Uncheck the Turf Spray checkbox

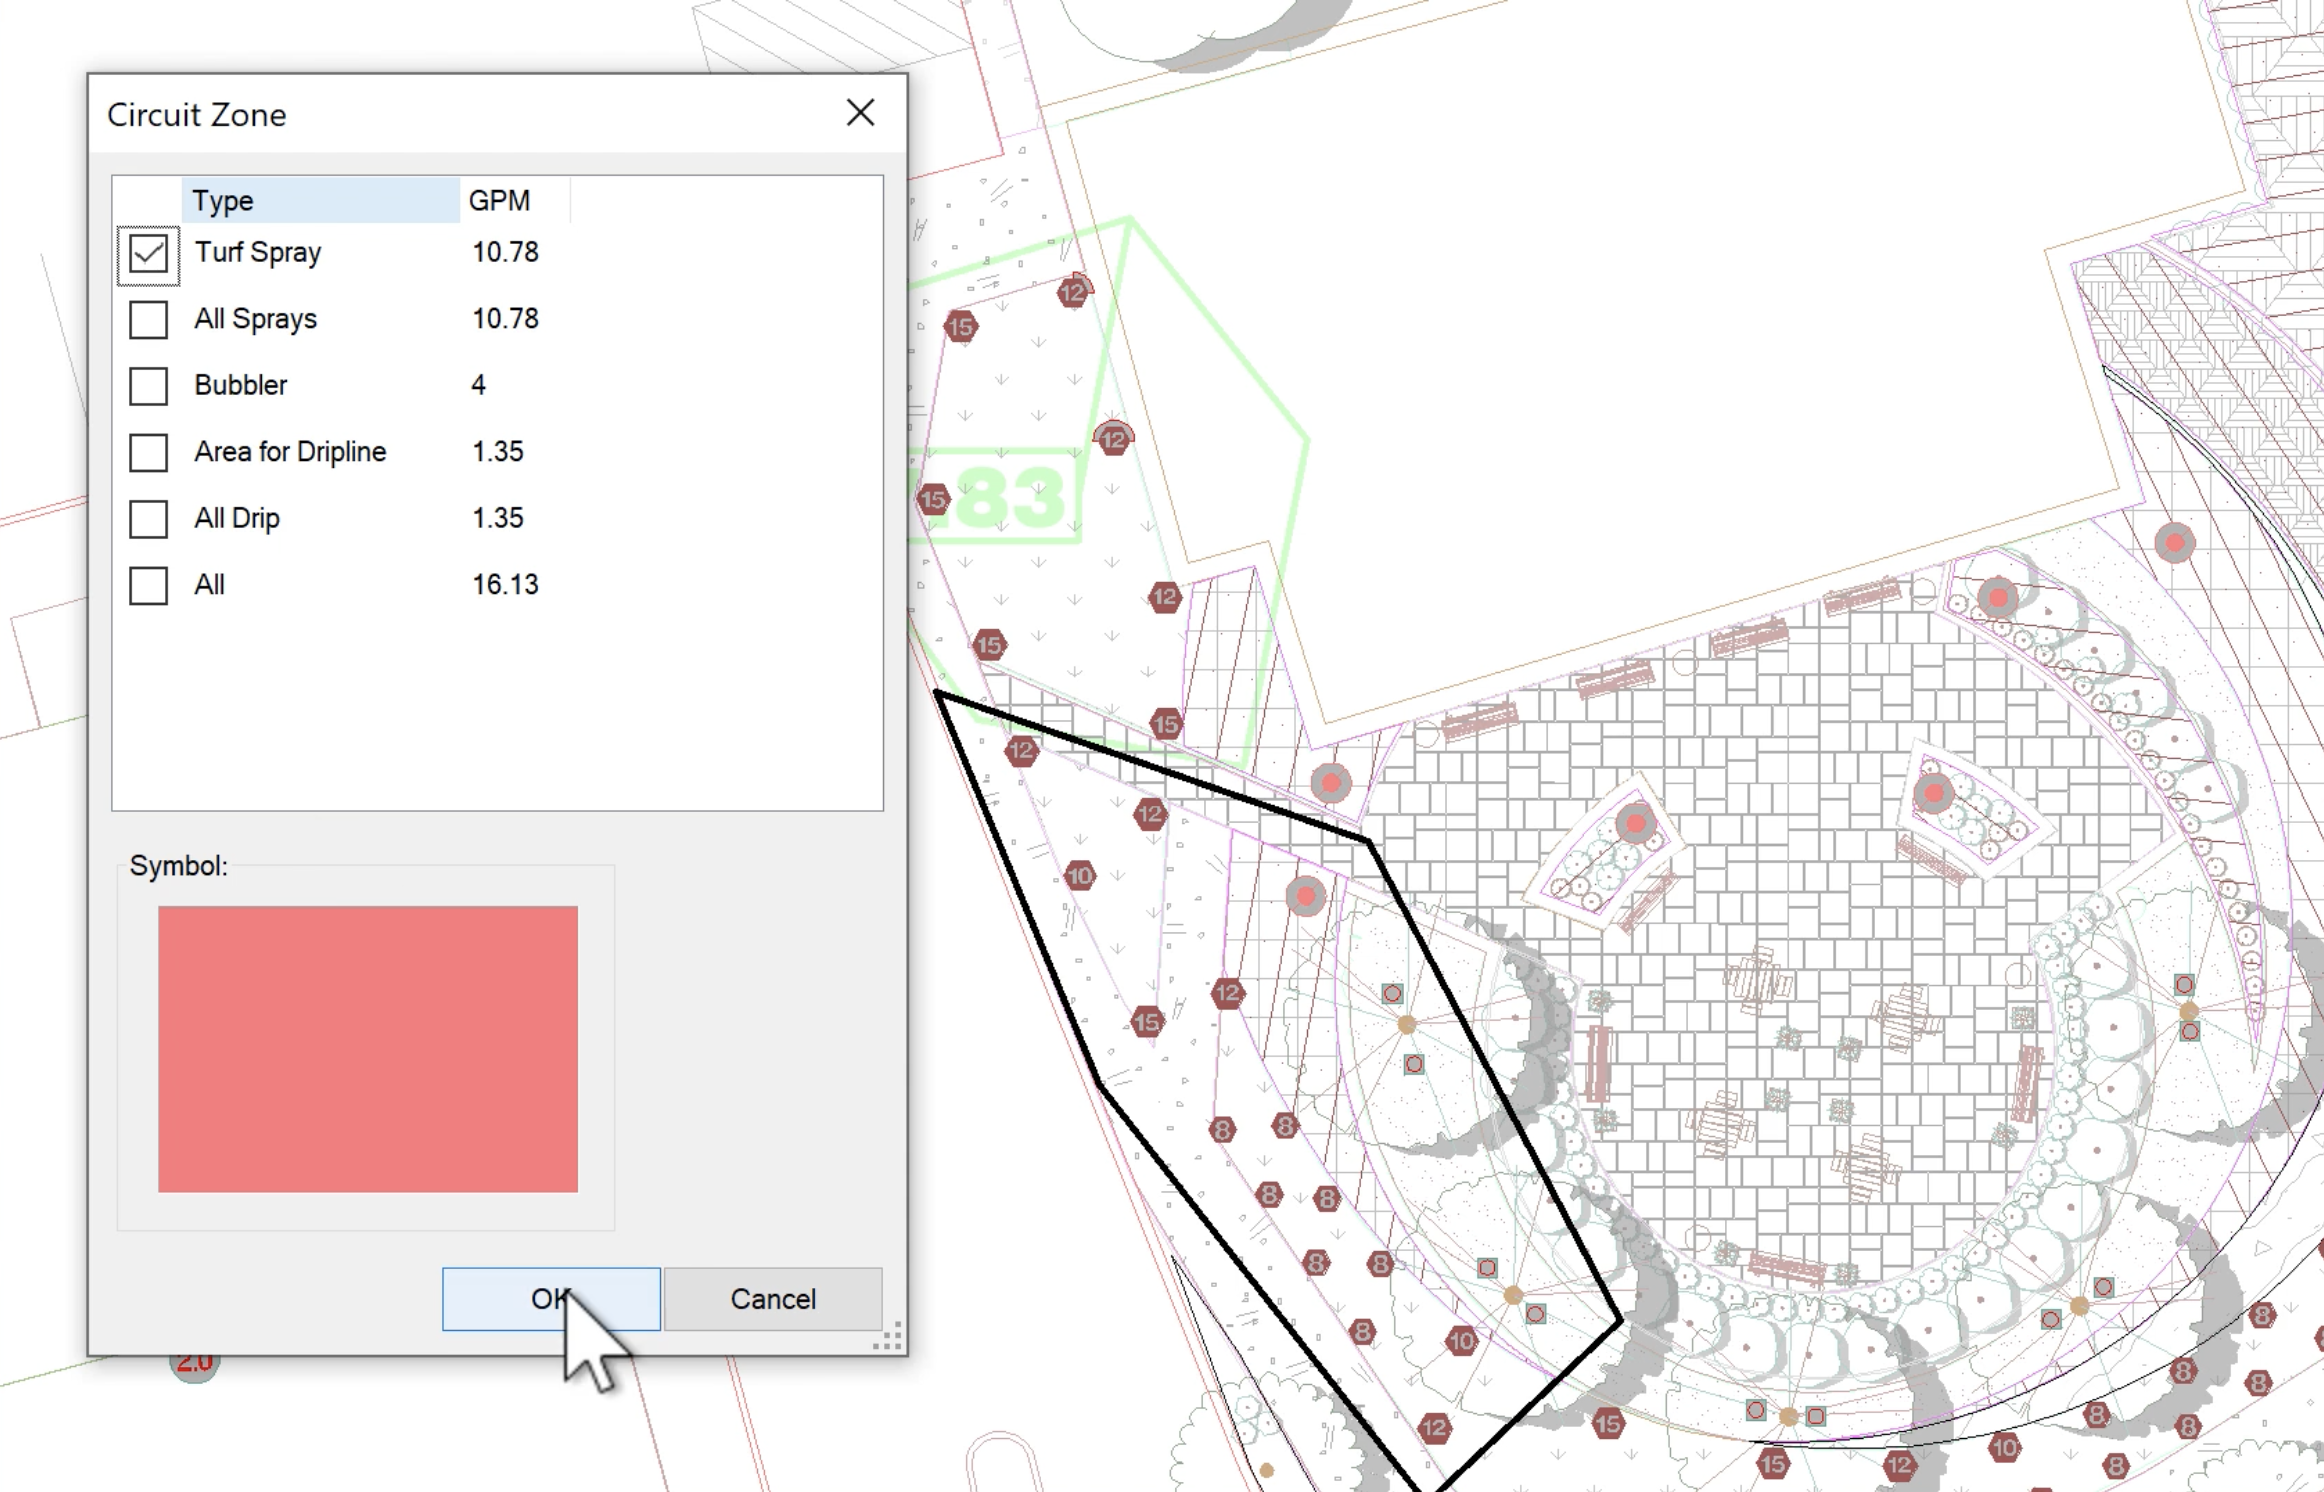coord(148,254)
